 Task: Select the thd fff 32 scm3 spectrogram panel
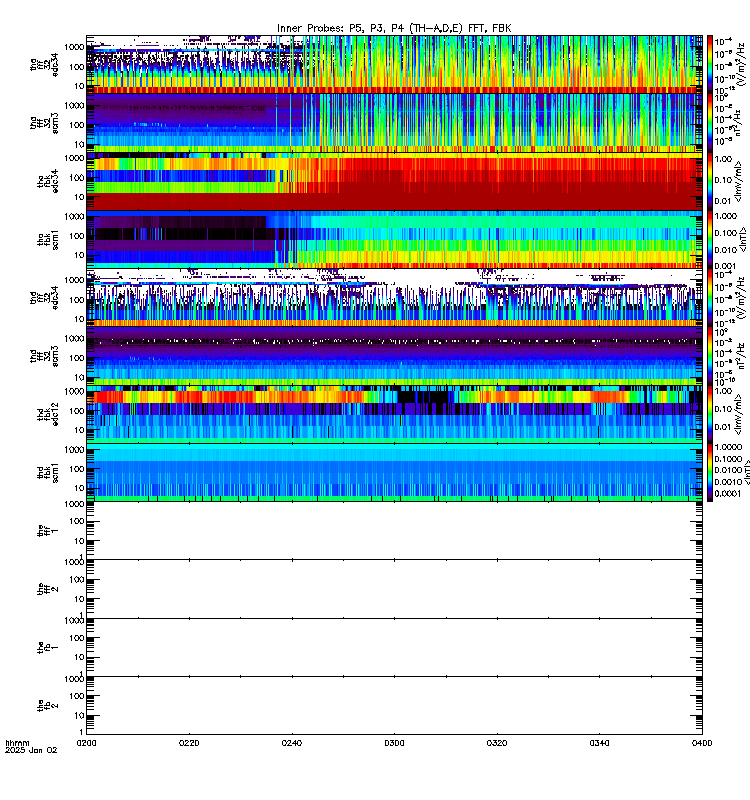[x=394, y=356]
